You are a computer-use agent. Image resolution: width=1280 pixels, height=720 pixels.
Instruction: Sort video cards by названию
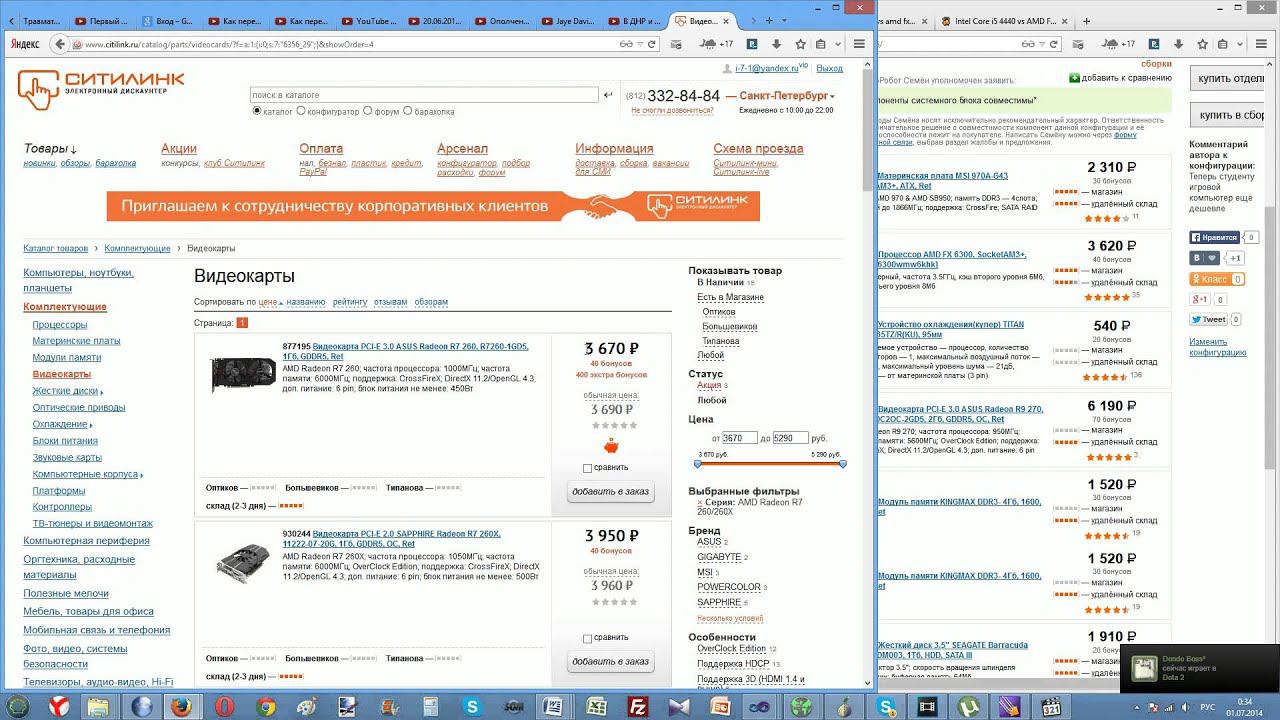click(x=305, y=302)
